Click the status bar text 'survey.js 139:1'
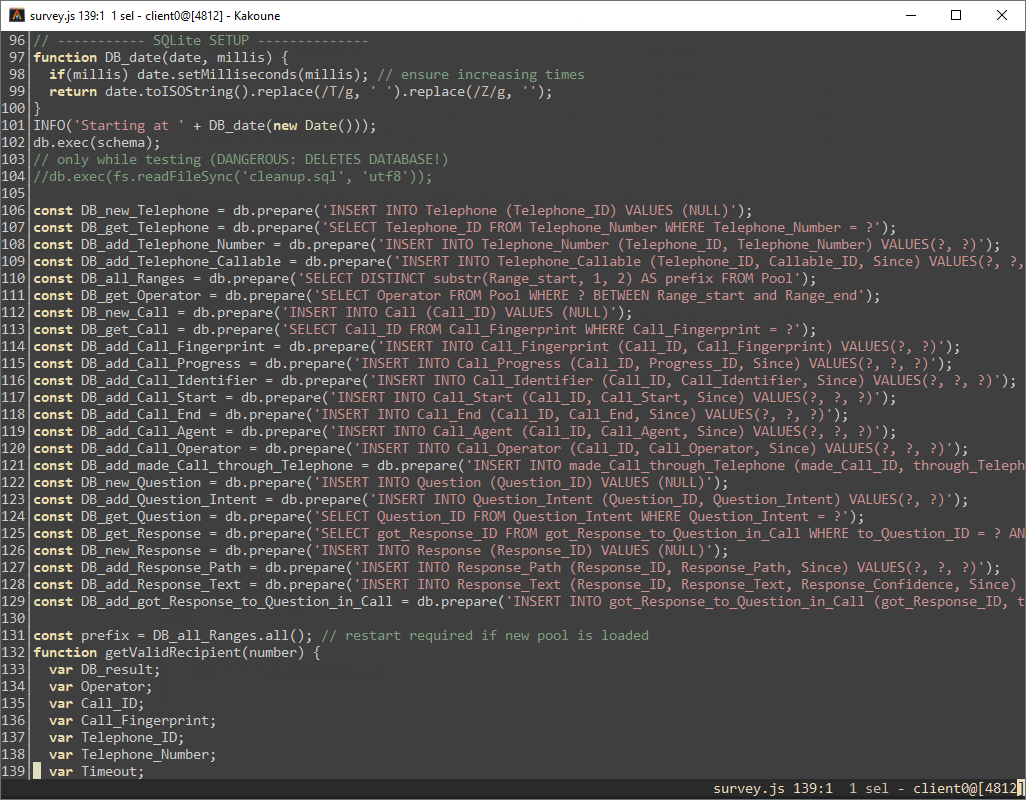The width and height of the screenshot is (1026, 800). pyautogui.click(x=773, y=789)
